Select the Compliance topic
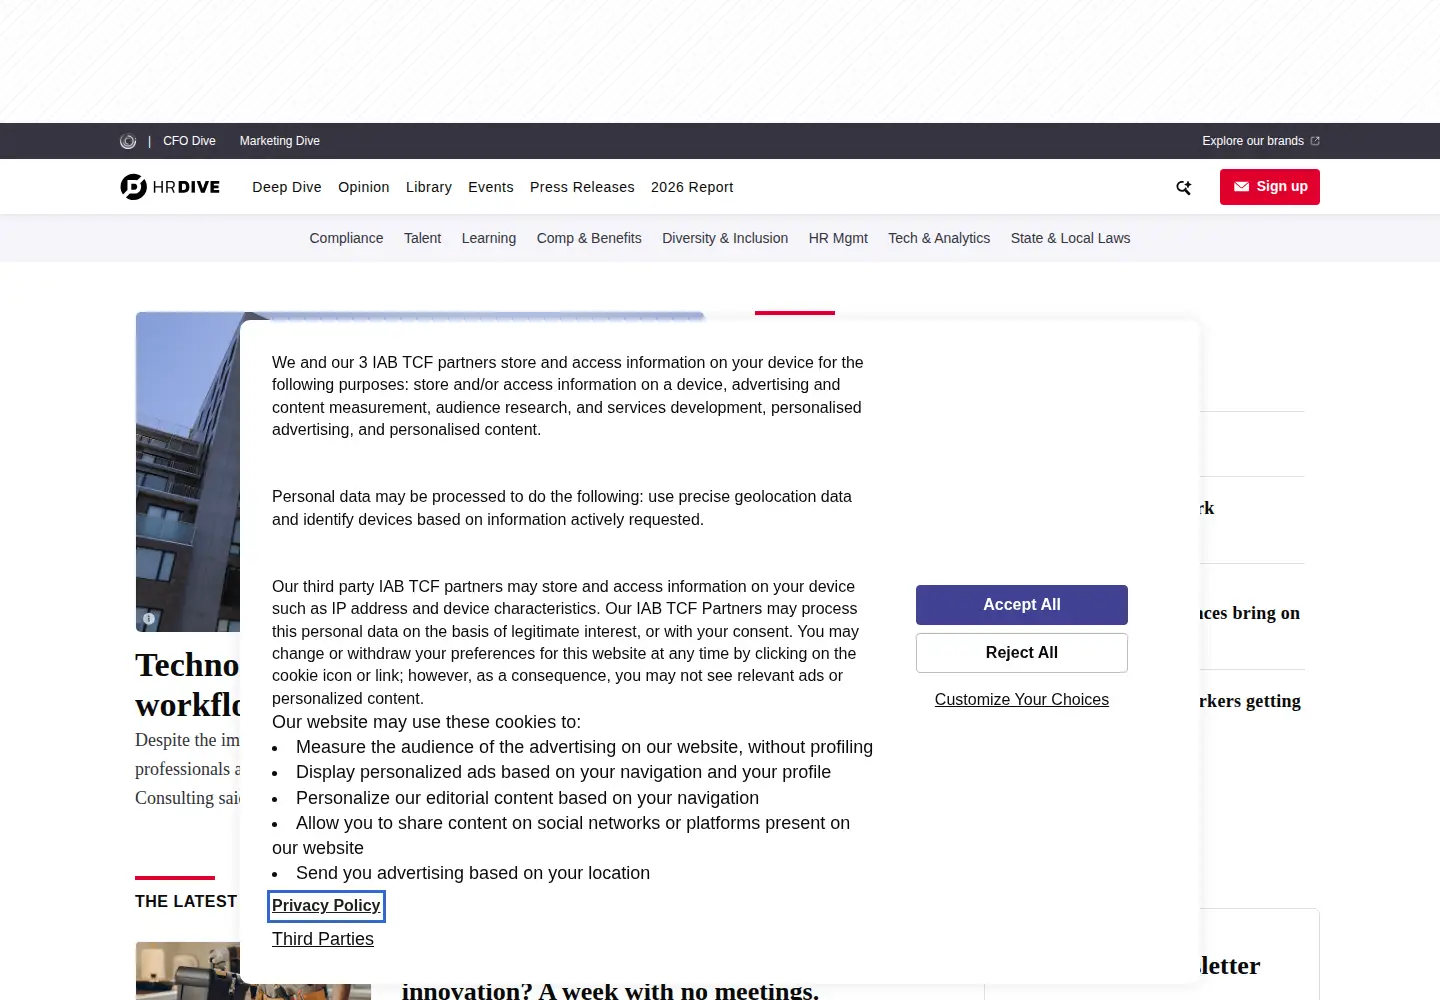 point(346,238)
